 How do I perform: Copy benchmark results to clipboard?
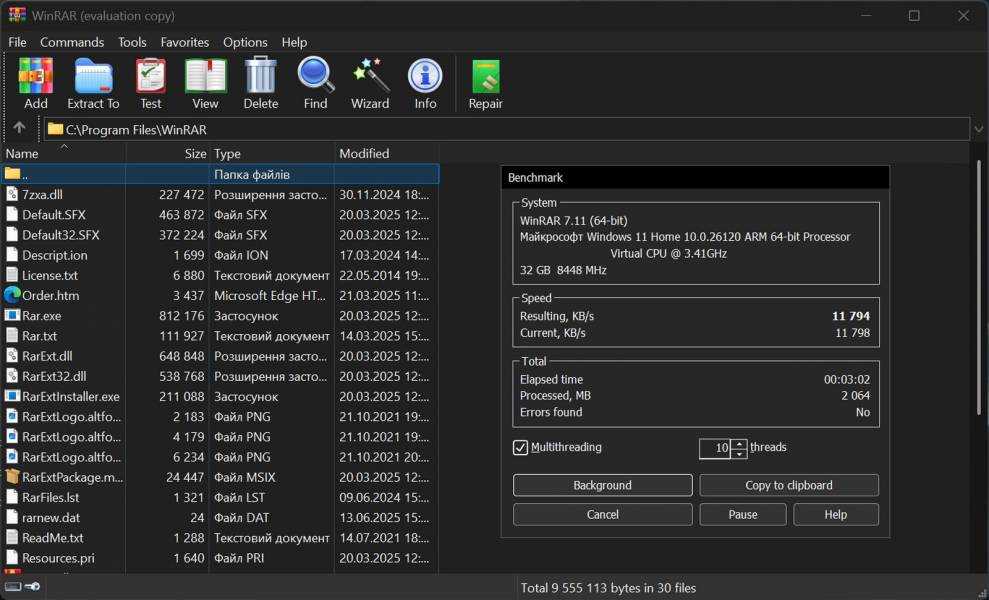click(788, 485)
